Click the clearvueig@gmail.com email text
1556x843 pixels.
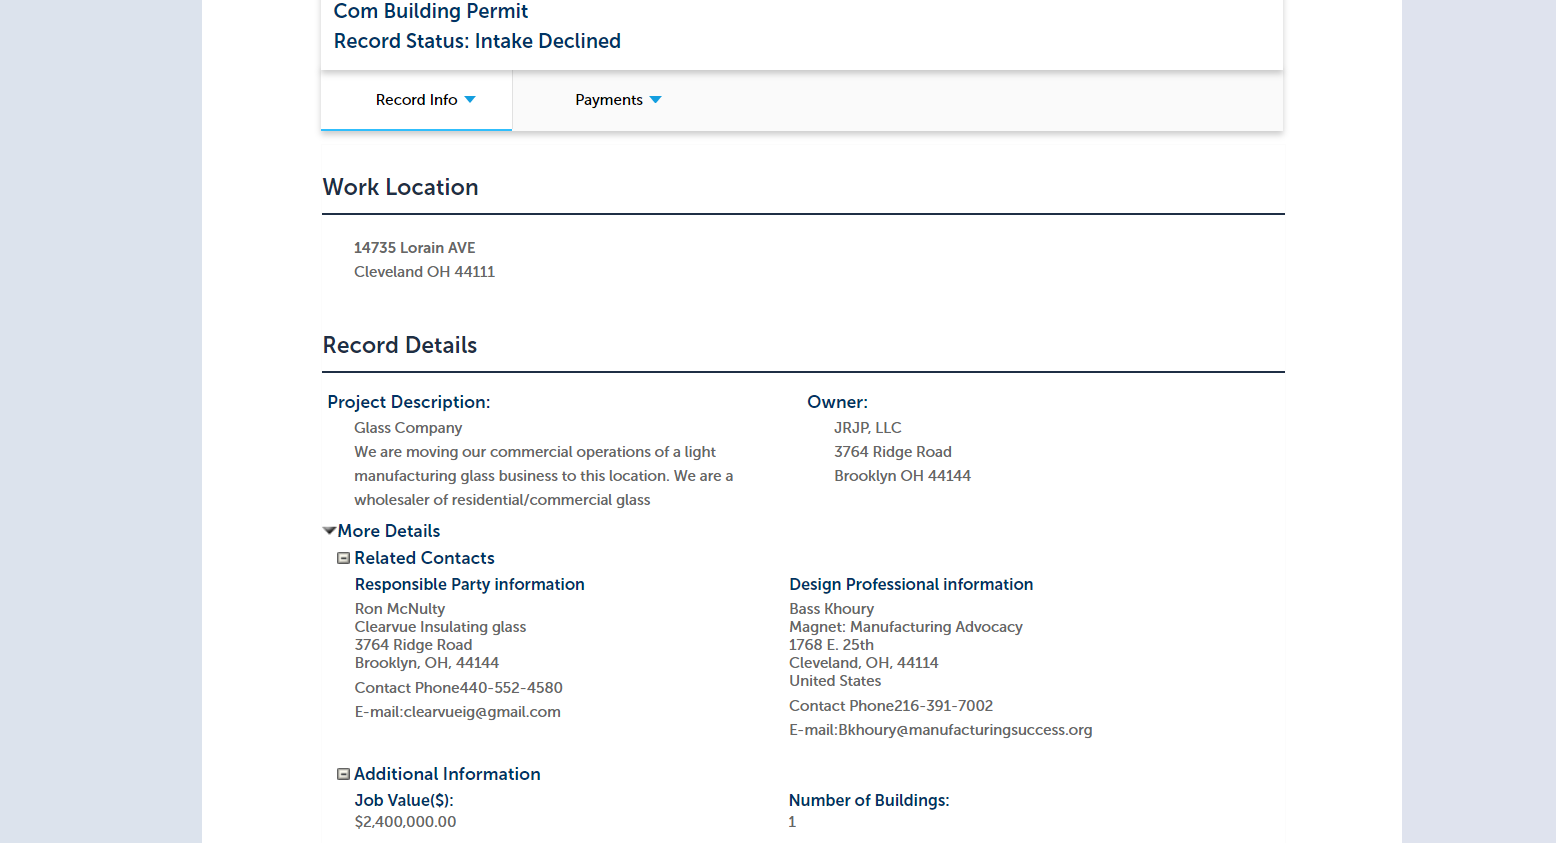[x=482, y=712]
